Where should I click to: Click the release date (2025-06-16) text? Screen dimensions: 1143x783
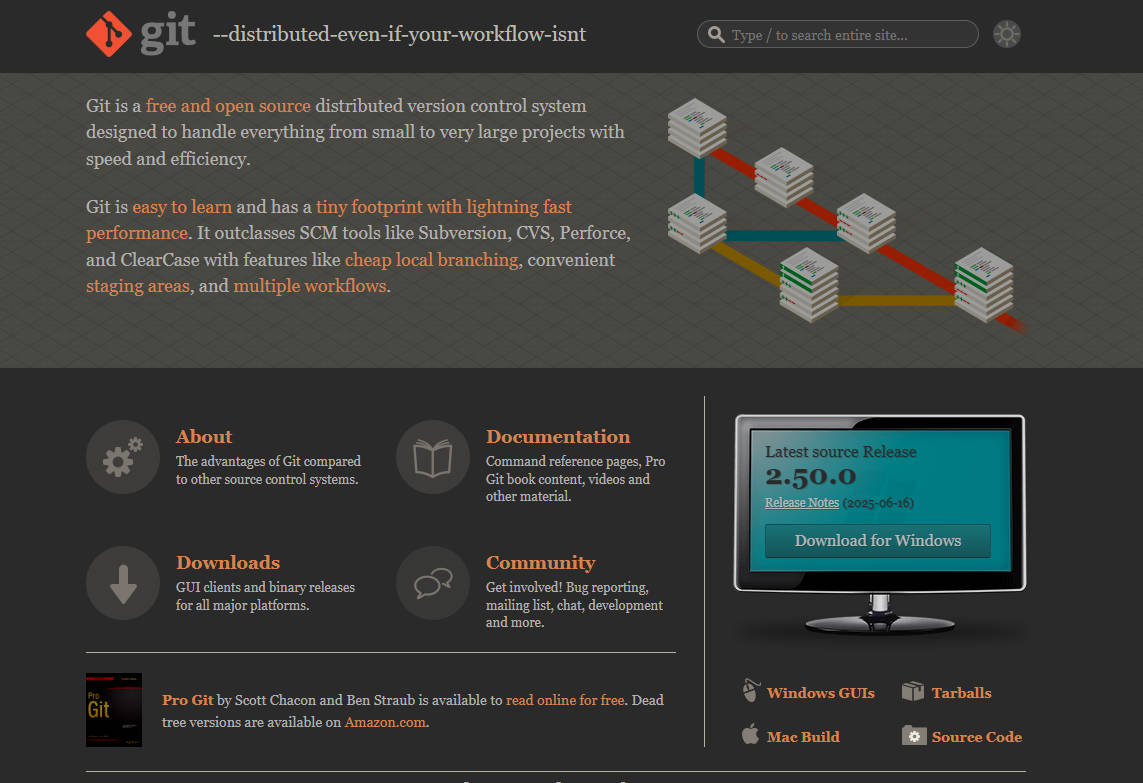(x=878, y=502)
